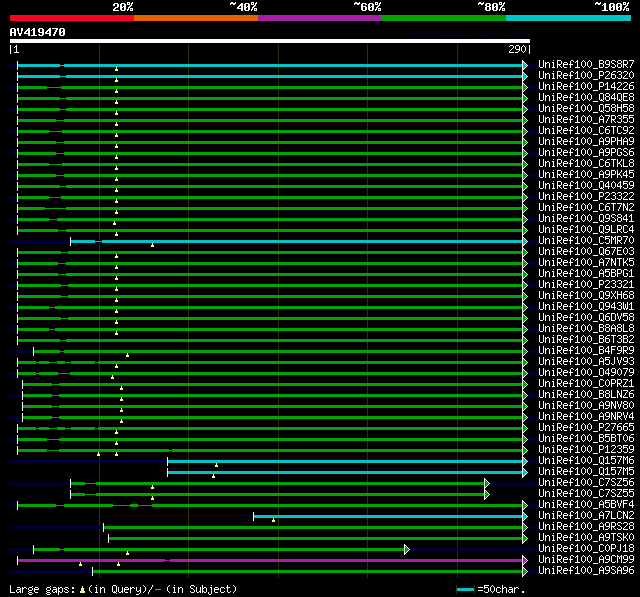Select the UniRef100_P12359 label
640x597 pixels.
click(586, 450)
